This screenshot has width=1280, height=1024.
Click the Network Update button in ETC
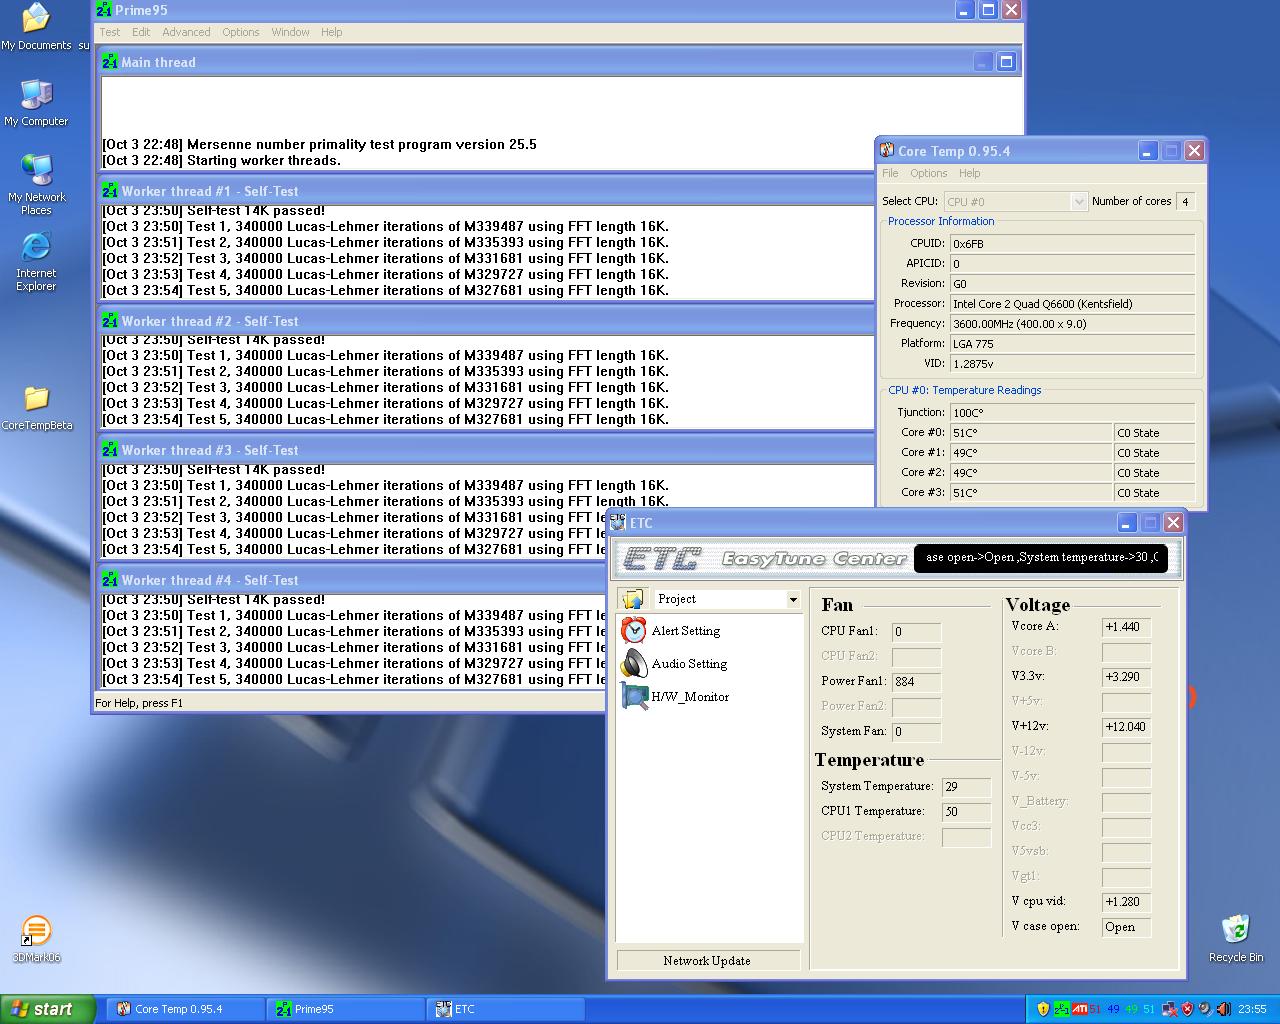tap(708, 960)
